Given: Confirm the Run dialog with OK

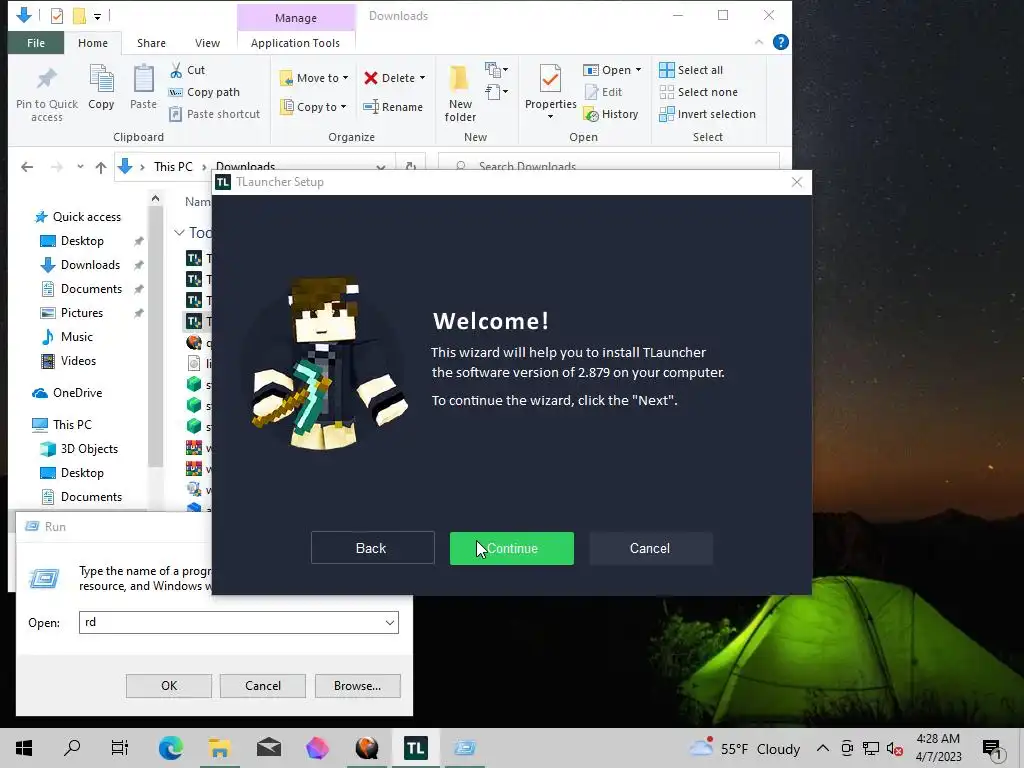Looking at the screenshot, I should (x=168, y=686).
